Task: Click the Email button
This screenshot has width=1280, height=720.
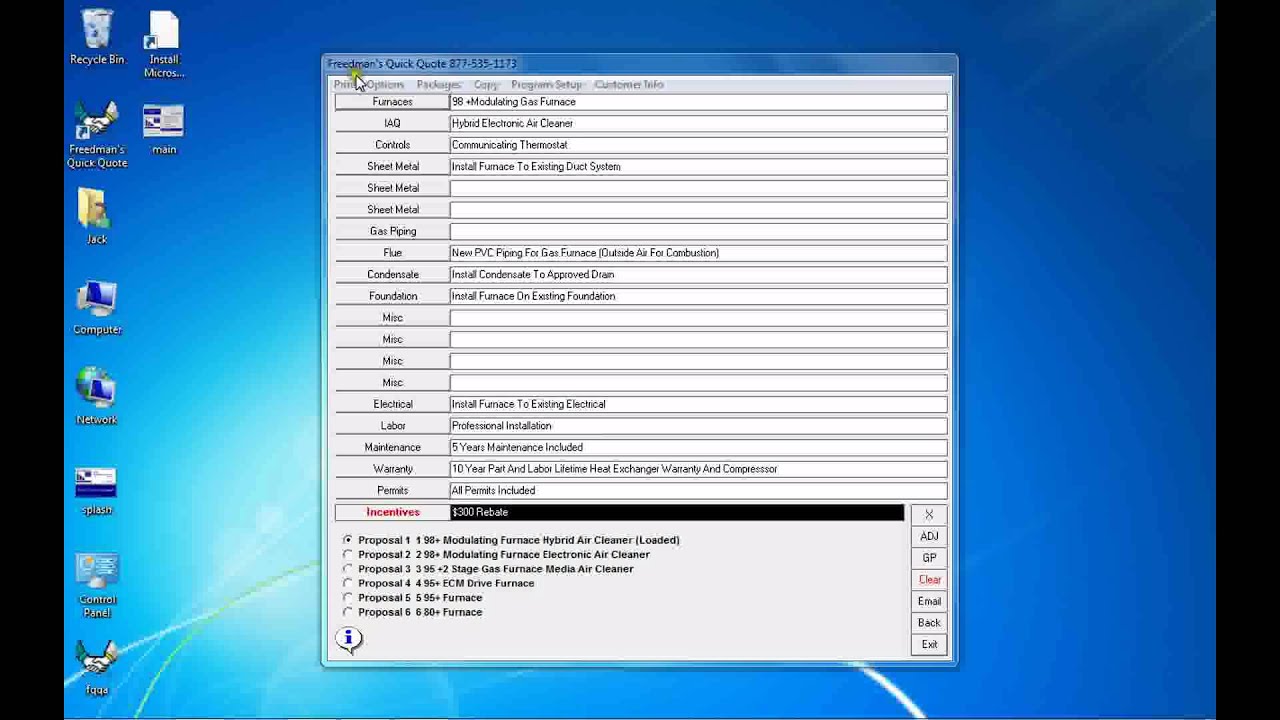Action: pyautogui.click(x=929, y=601)
